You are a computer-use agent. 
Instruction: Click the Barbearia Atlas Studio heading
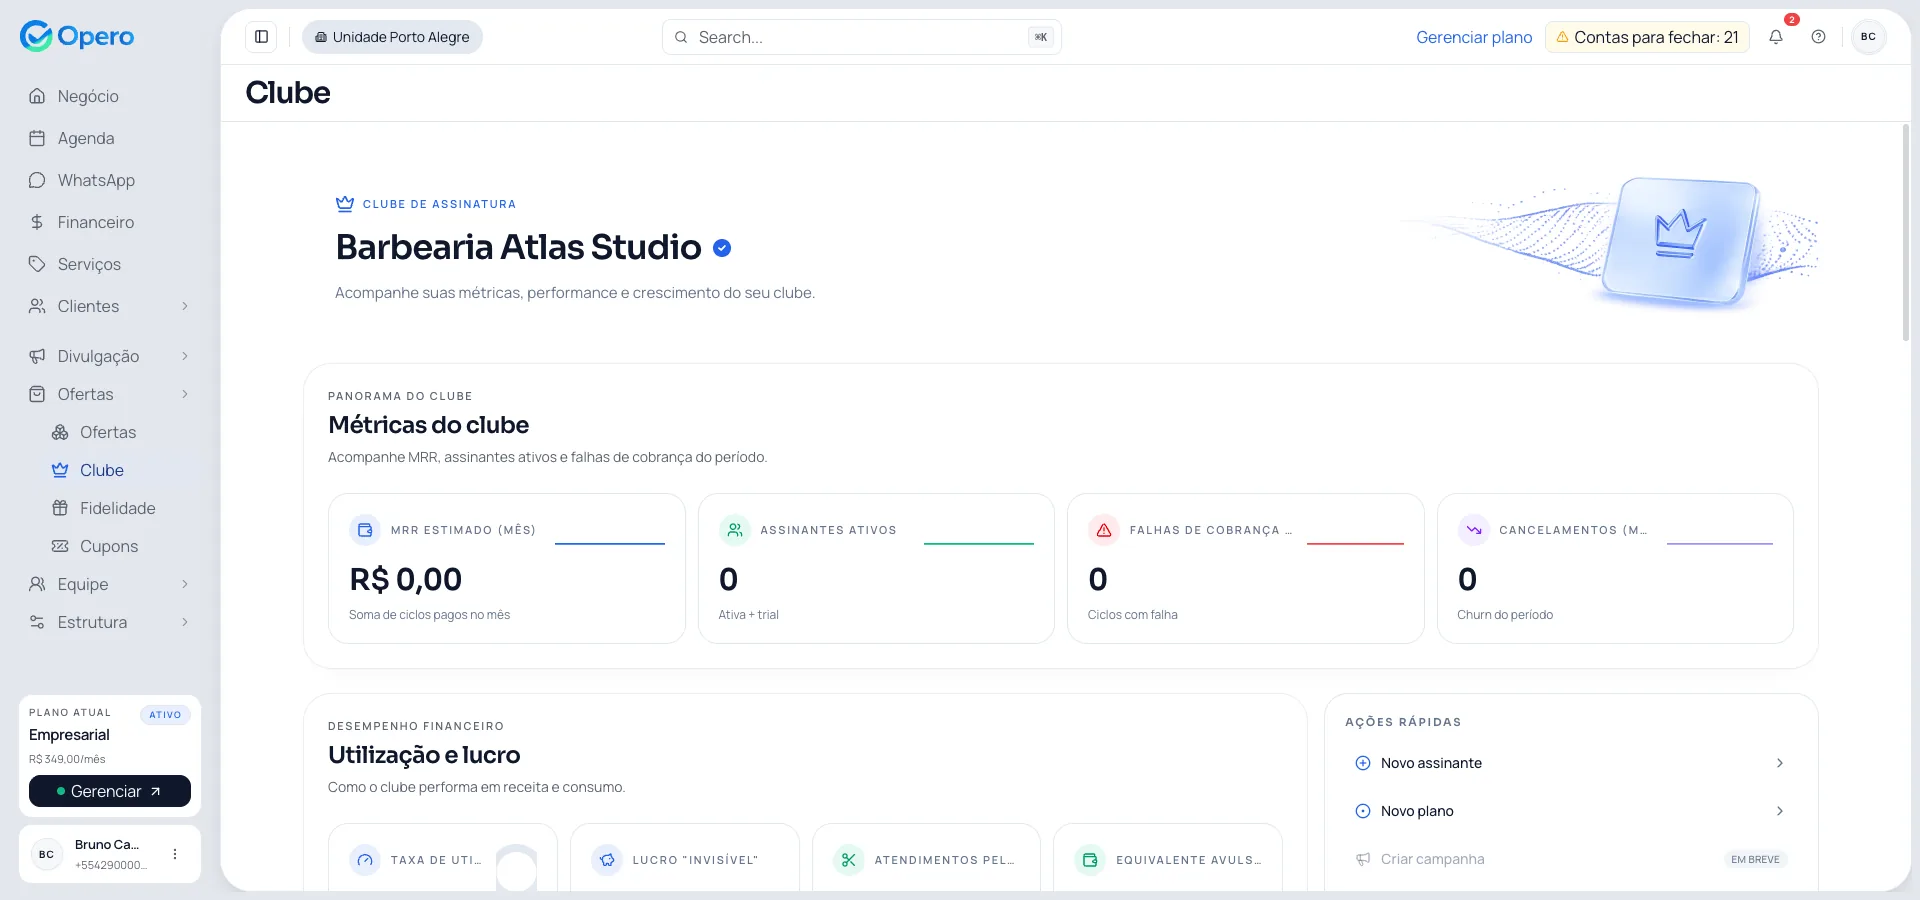pyautogui.click(x=519, y=247)
